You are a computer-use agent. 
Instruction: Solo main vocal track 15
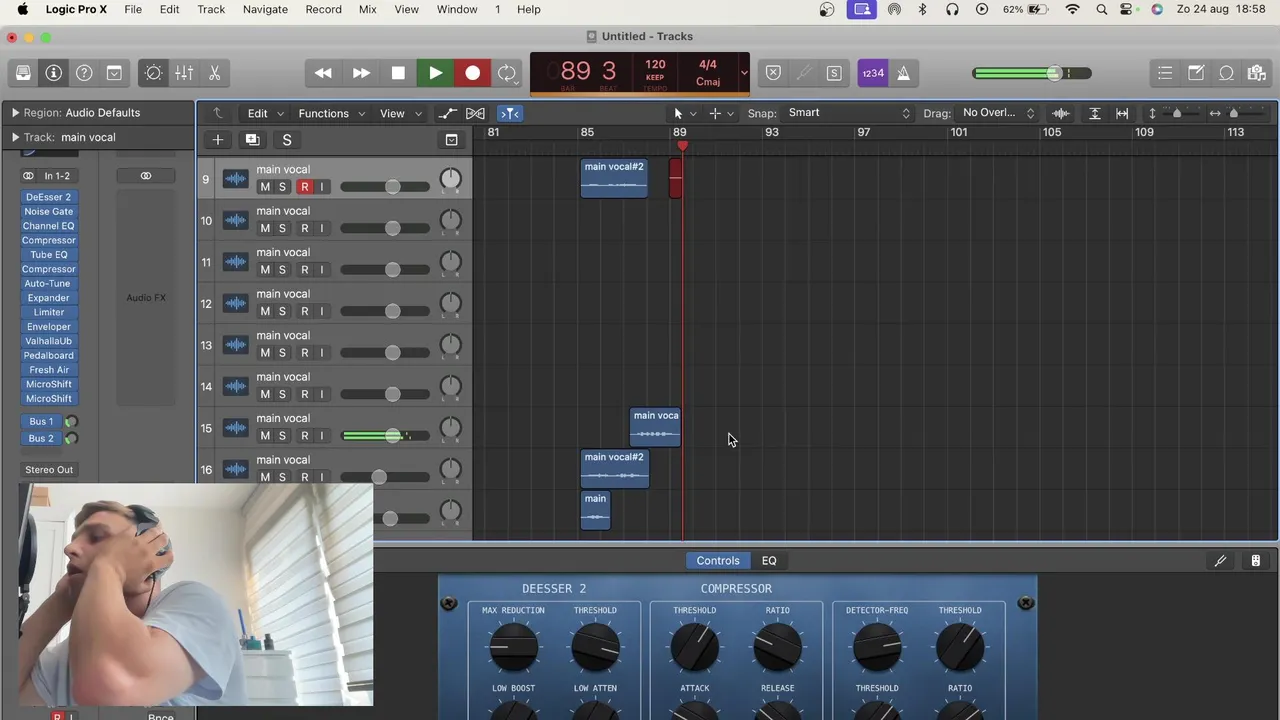282,436
